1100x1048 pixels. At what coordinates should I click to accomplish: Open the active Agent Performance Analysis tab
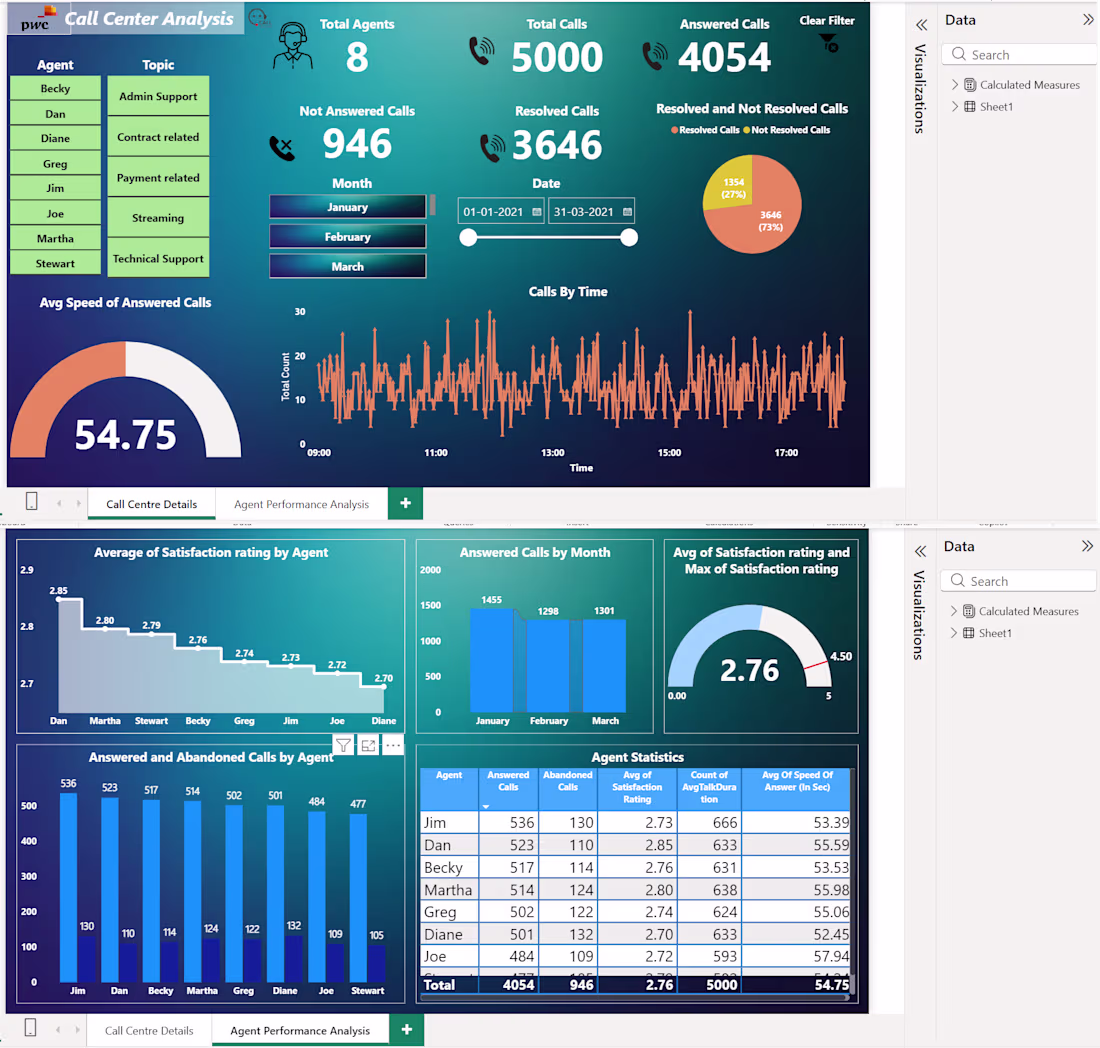(300, 1030)
